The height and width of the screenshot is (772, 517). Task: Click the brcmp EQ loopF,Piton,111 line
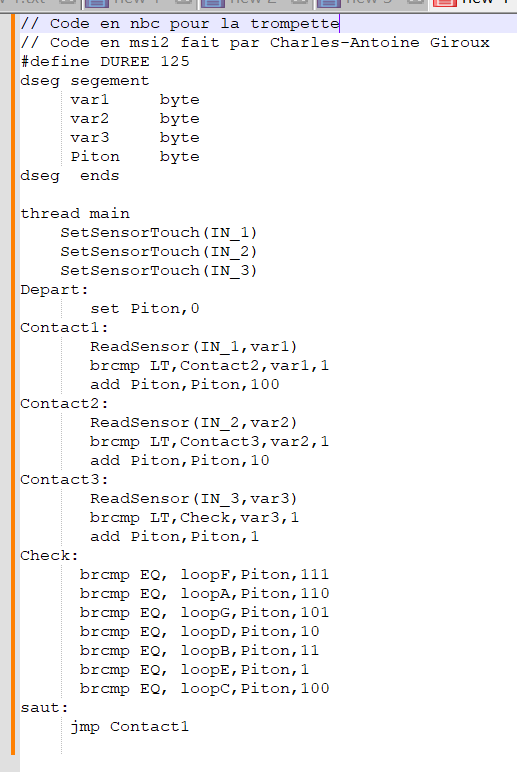pyautogui.click(x=204, y=575)
